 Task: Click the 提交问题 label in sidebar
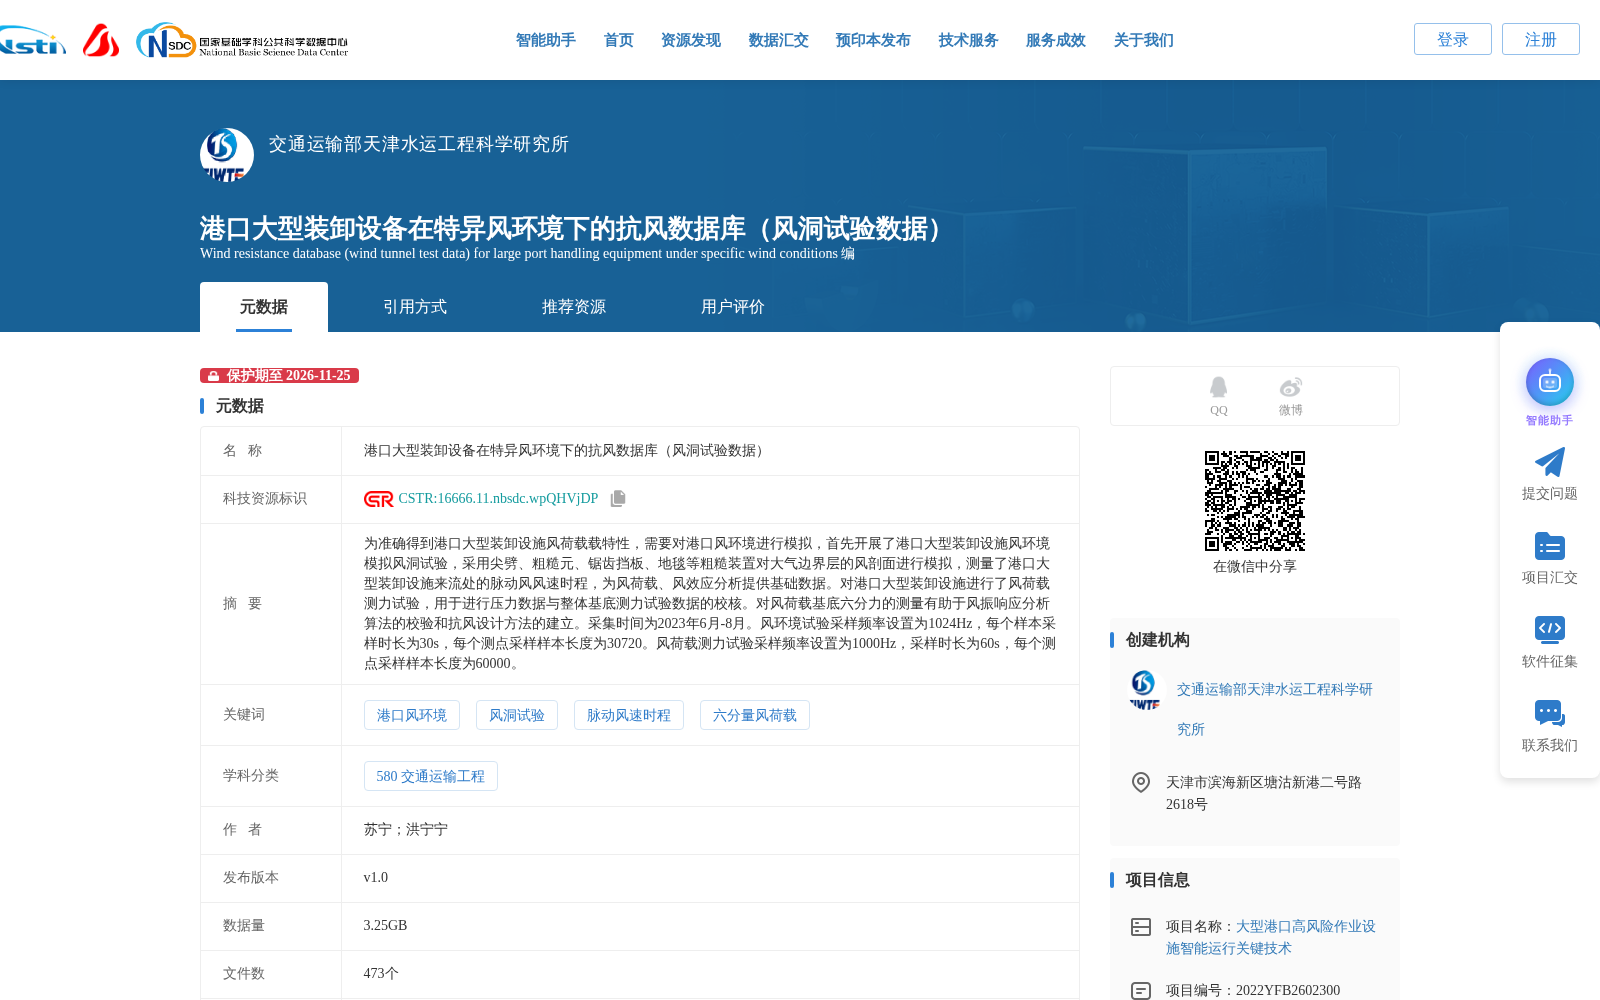pyautogui.click(x=1549, y=494)
